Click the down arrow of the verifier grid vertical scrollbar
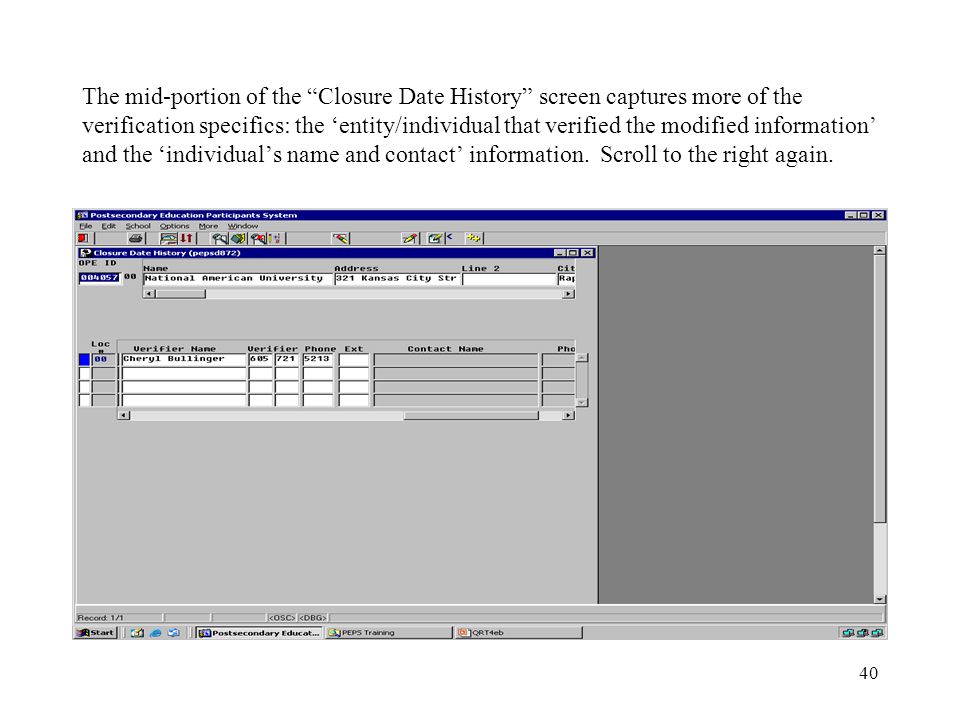Screen dimensions: 960x720 pyautogui.click(x=582, y=402)
